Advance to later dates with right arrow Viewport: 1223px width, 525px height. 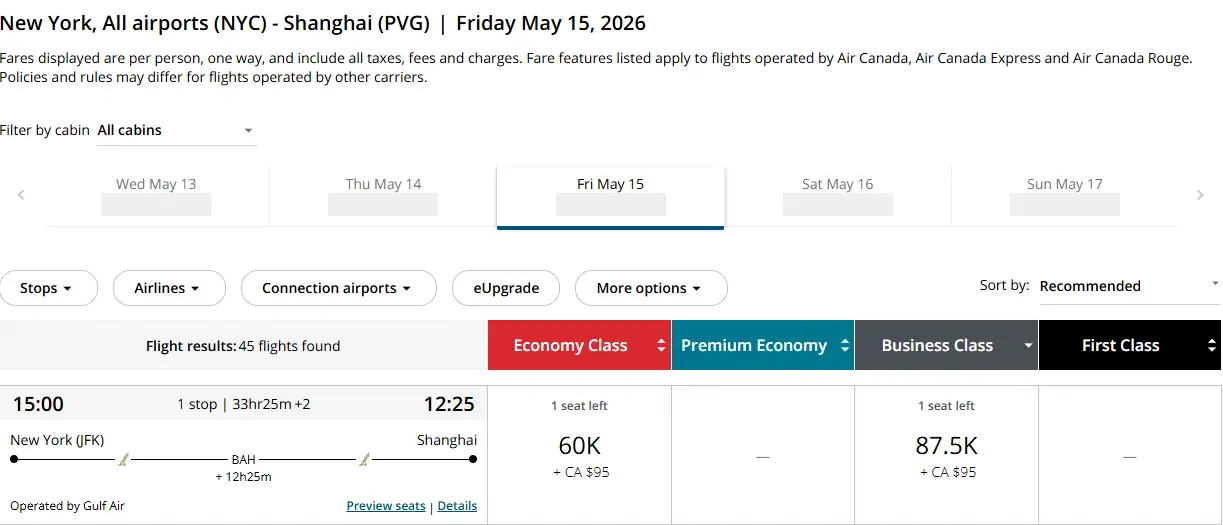tap(1200, 196)
